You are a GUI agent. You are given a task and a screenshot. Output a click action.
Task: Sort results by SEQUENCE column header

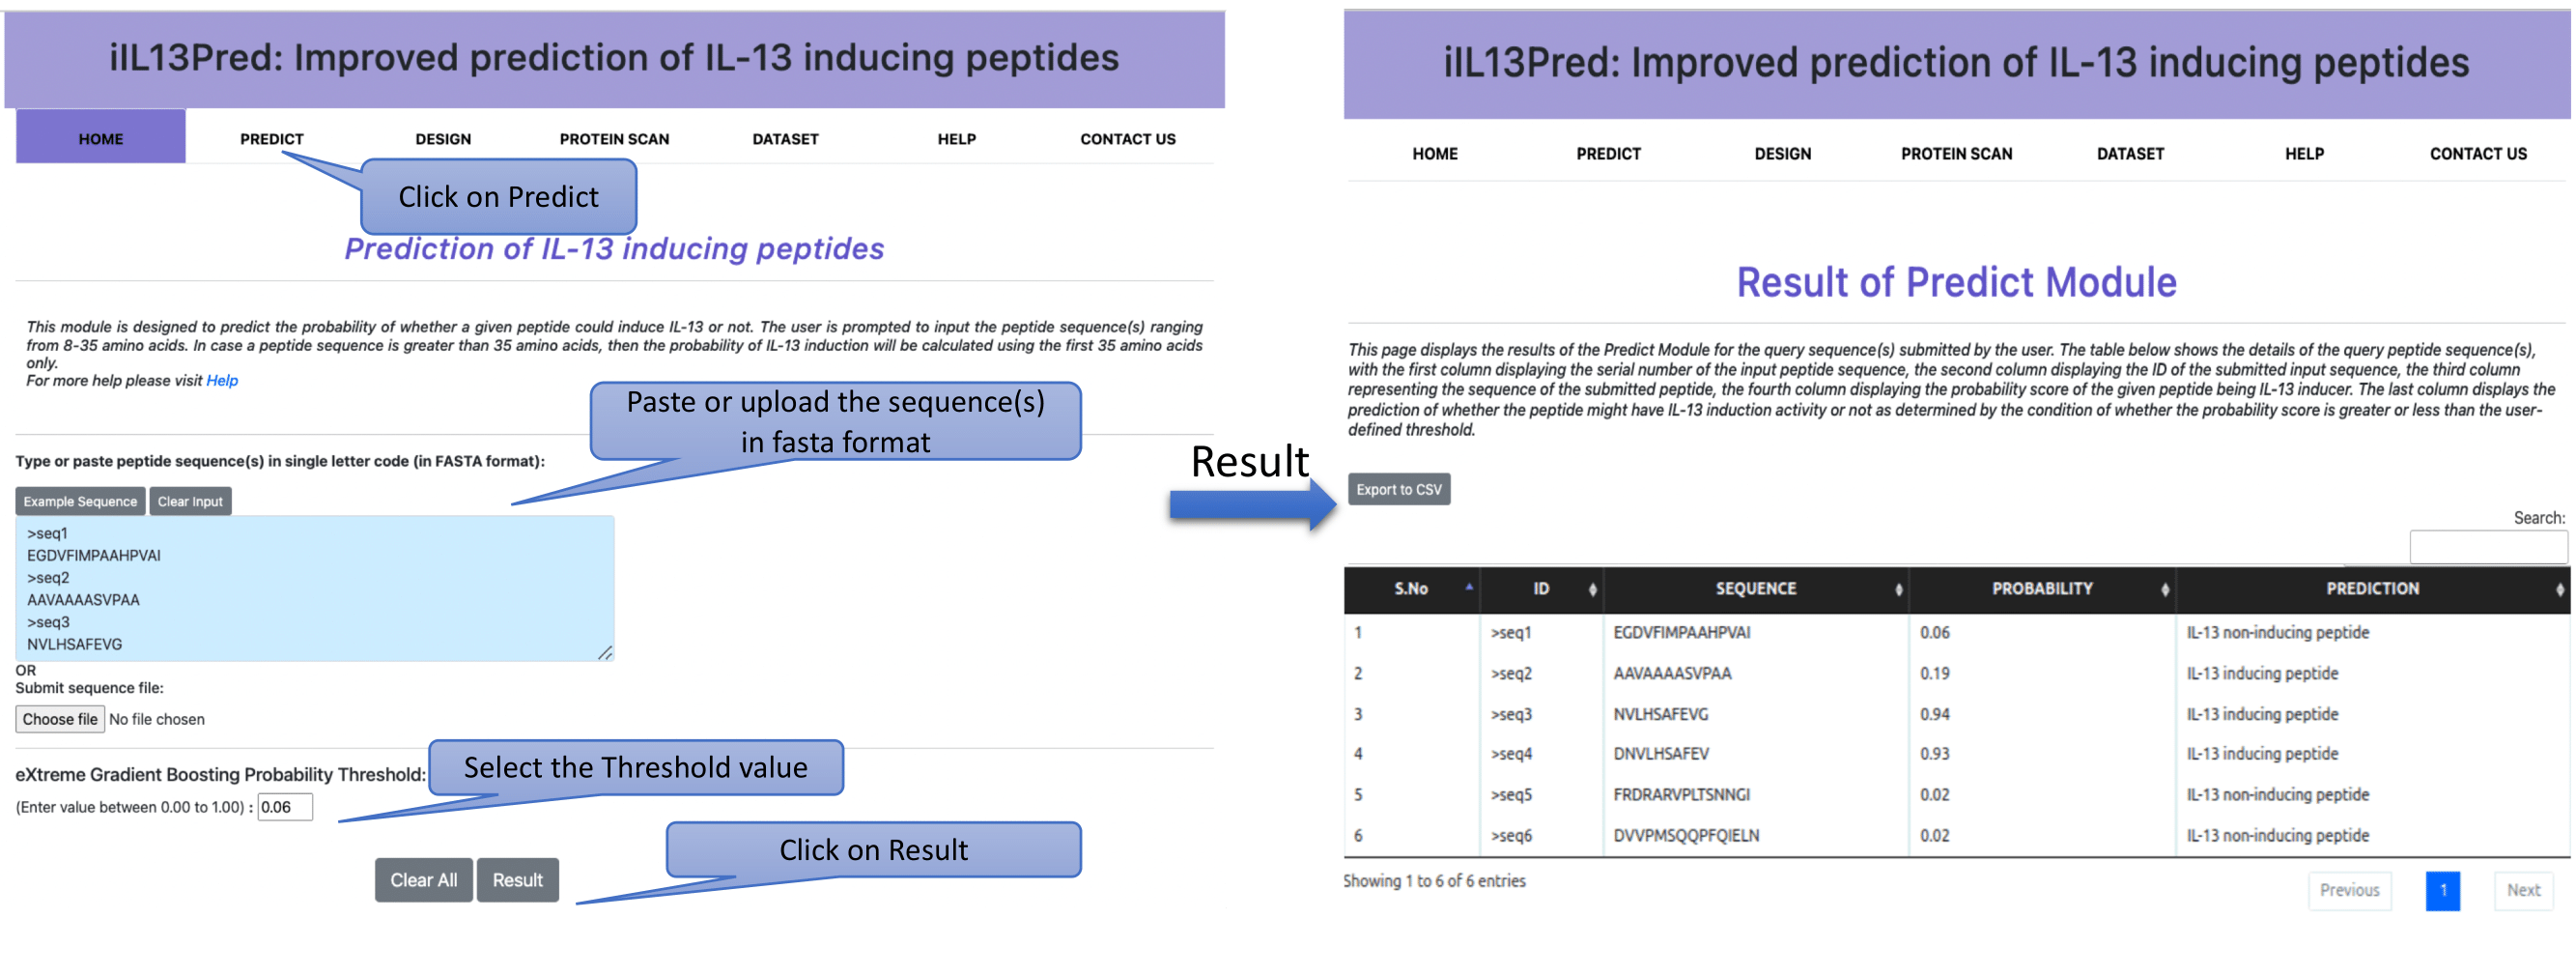click(x=1755, y=589)
